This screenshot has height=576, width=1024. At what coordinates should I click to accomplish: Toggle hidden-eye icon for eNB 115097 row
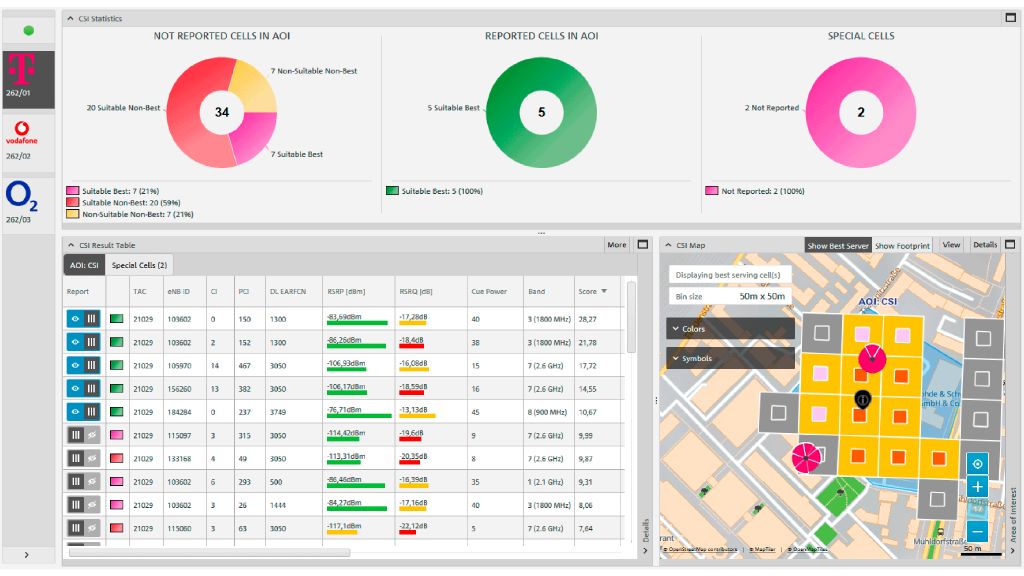(92, 435)
